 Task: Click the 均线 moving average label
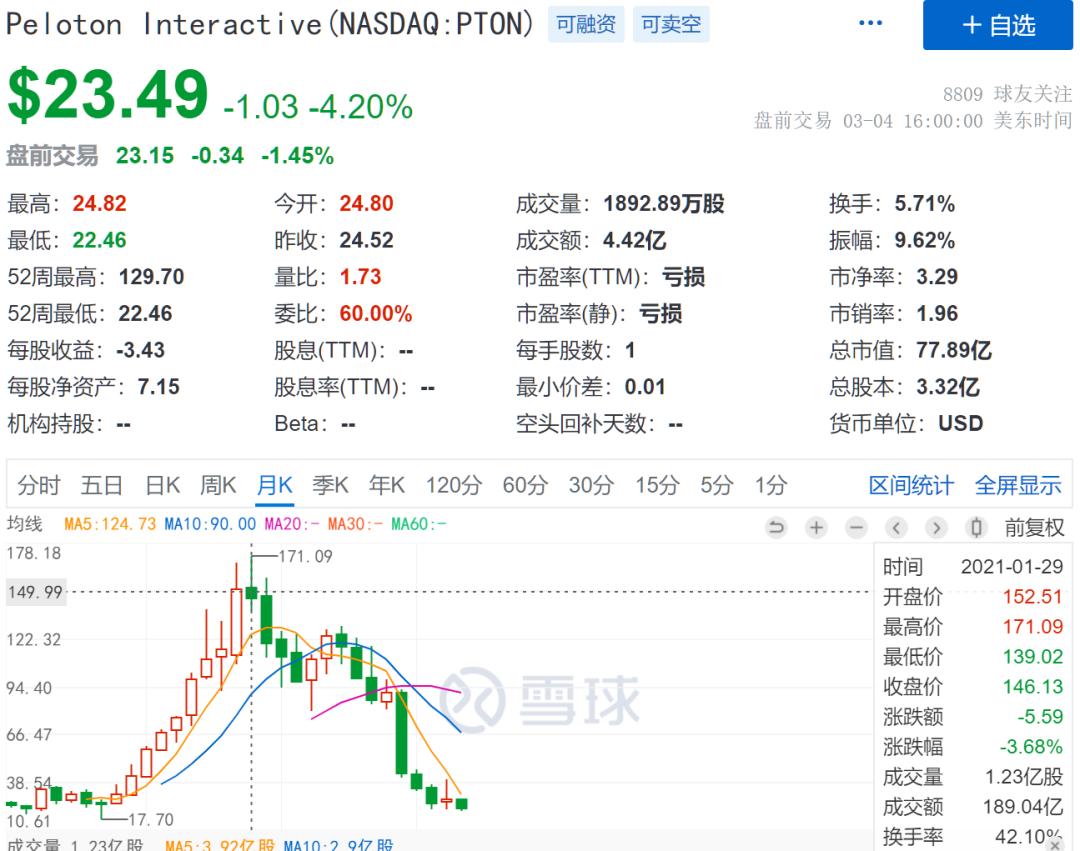pyautogui.click(x=25, y=524)
